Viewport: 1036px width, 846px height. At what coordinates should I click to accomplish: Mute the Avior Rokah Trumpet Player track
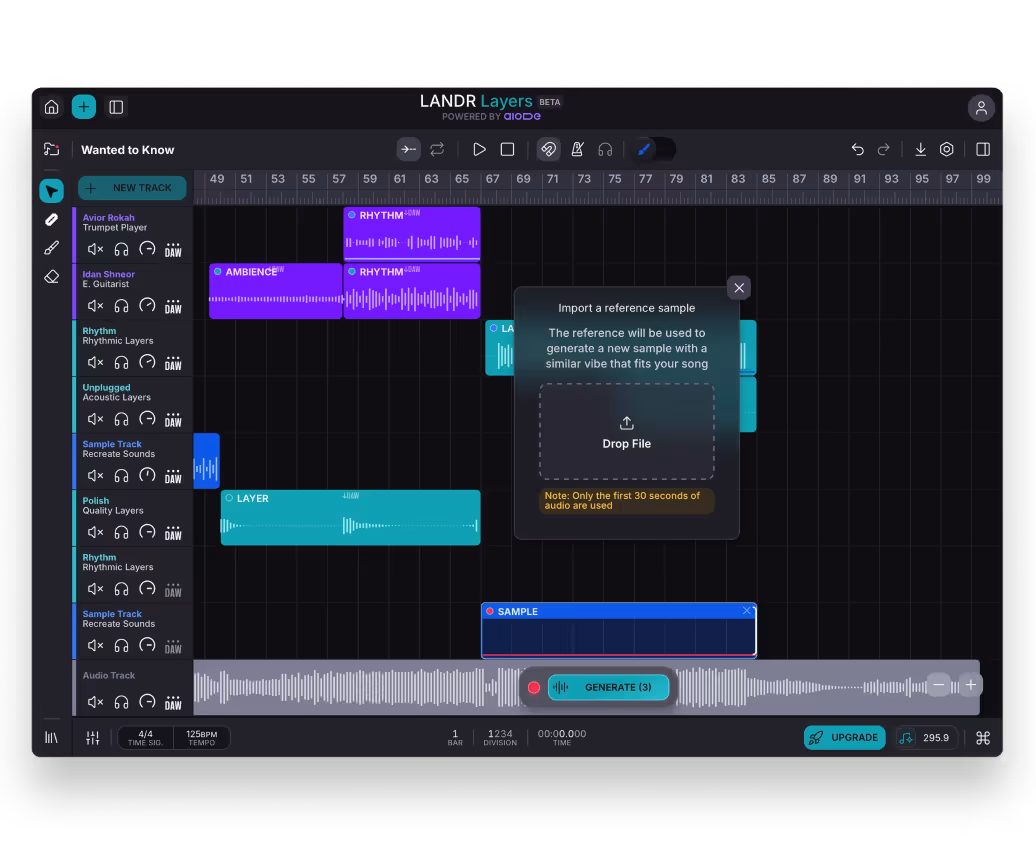pyautogui.click(x=96, y=249)
